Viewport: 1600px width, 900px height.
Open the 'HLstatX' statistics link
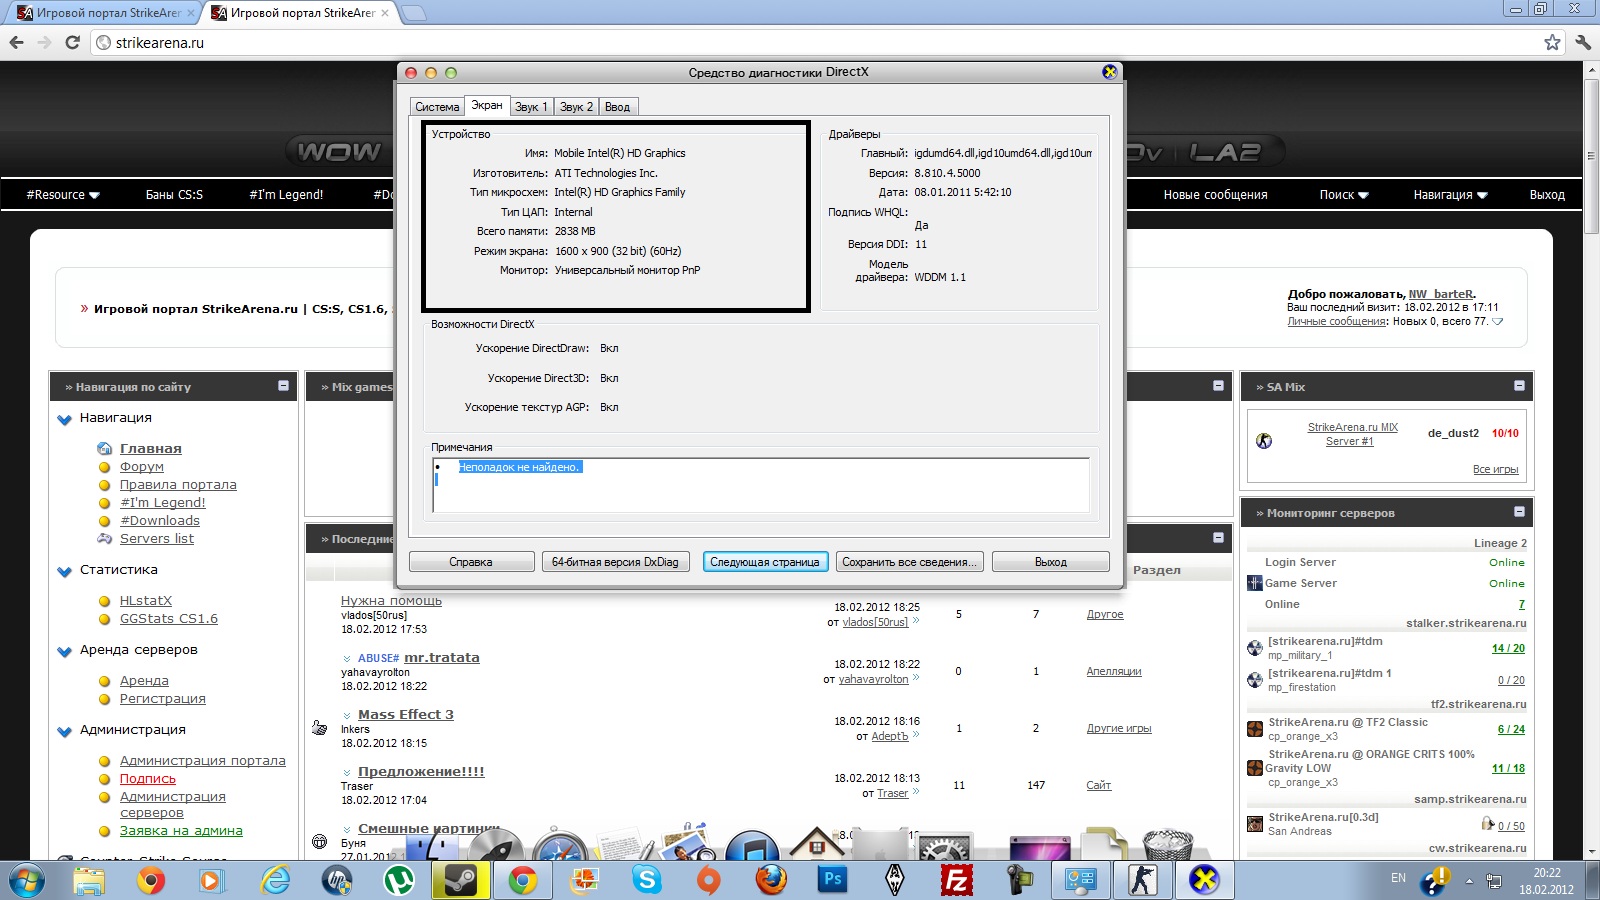[x=146, y=601]
